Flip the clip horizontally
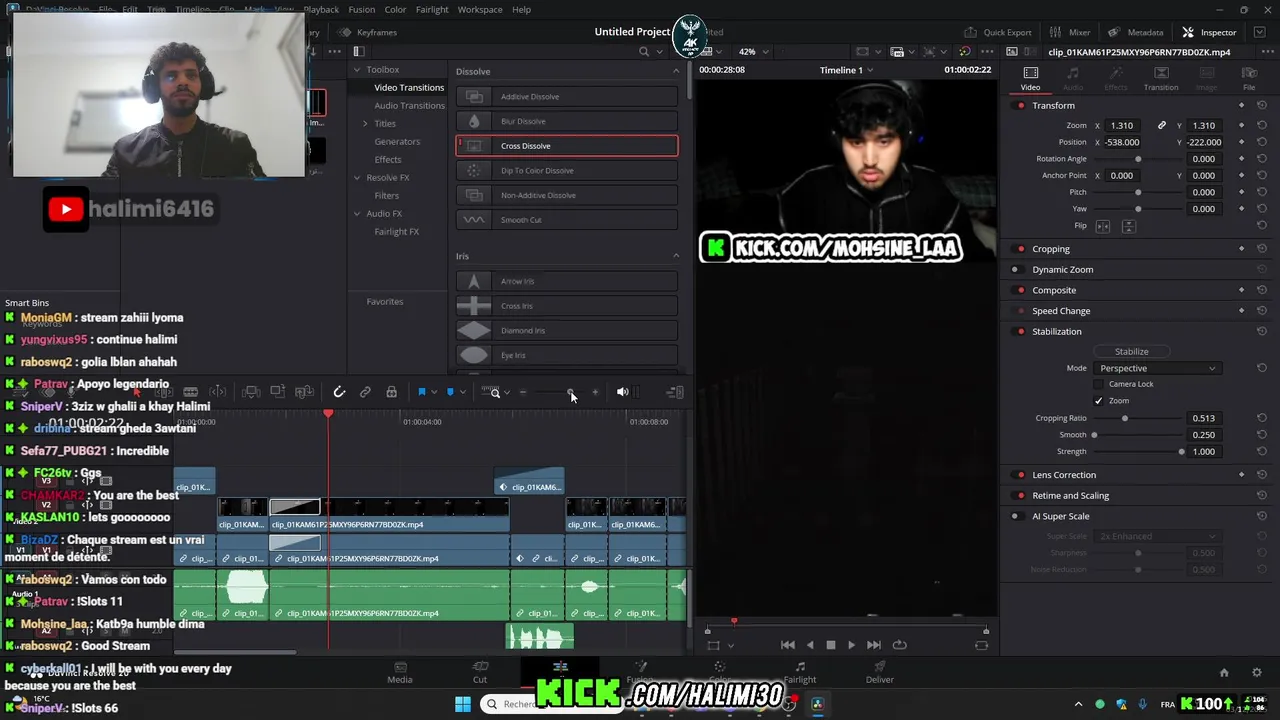The width and height of the screenshot is (1280, 720). tap(1103, 227)
